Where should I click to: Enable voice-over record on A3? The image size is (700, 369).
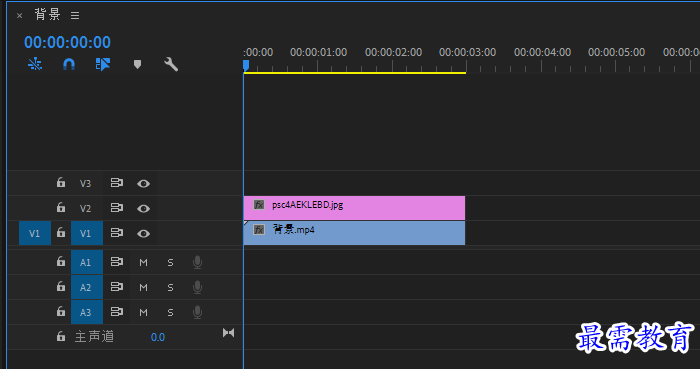click(197, 312)
